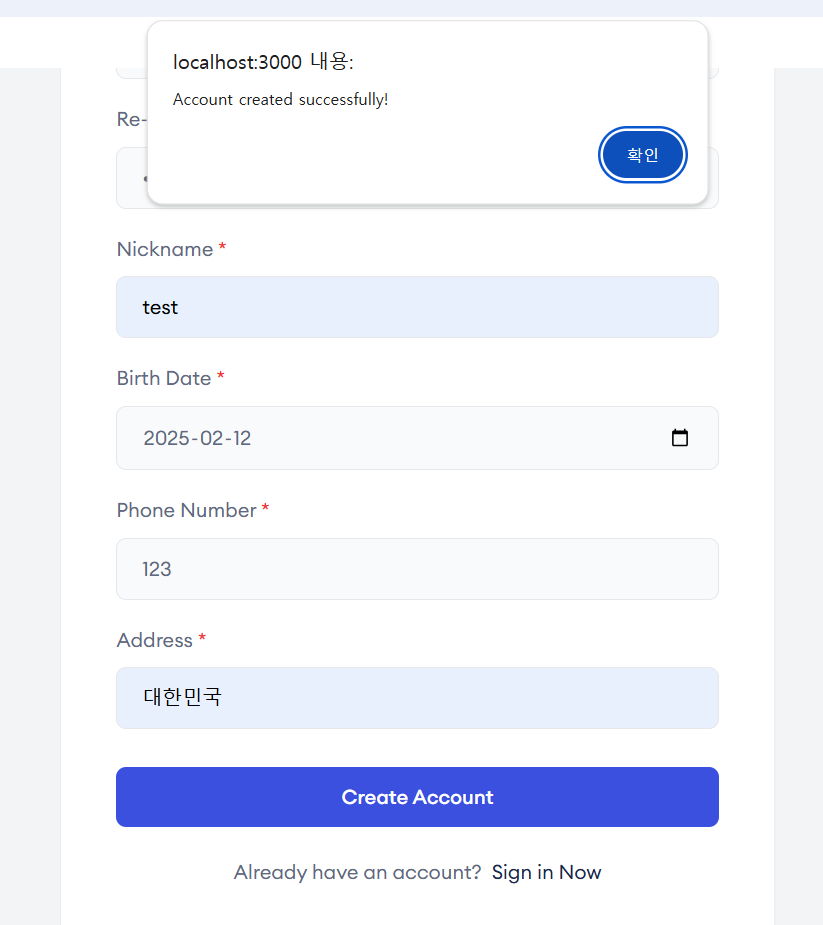Click into the Phone Number field showing 123
823x925 pixels.
(417, 569)
